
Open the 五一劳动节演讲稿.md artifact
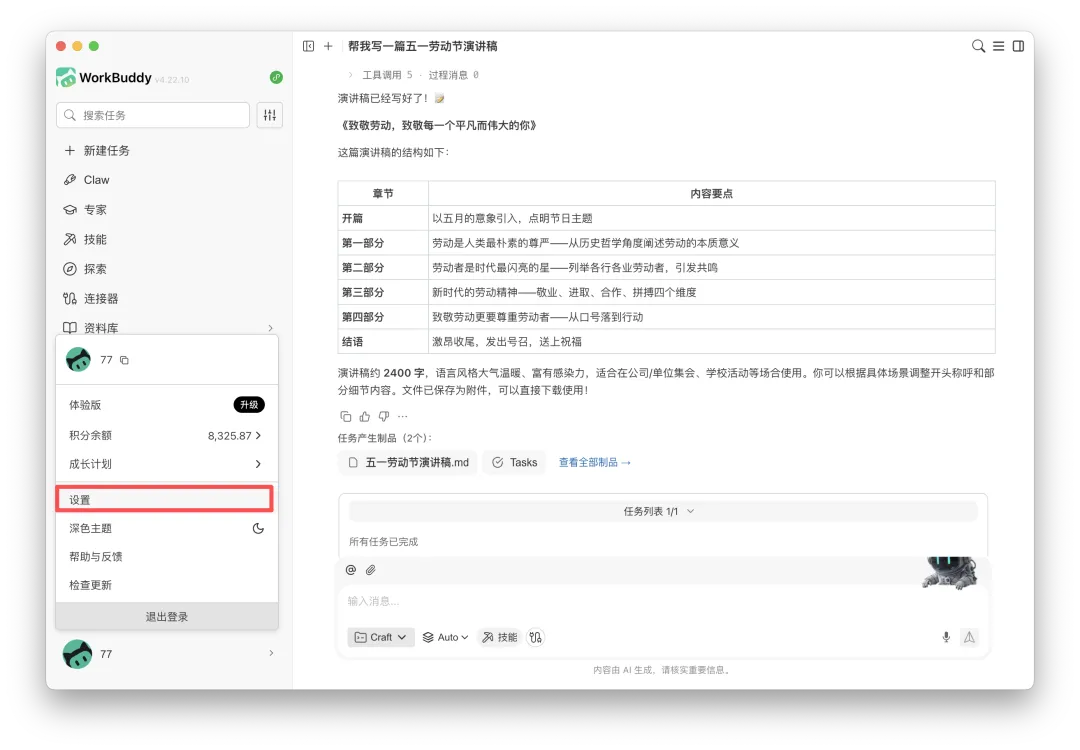tap(408, 462)
